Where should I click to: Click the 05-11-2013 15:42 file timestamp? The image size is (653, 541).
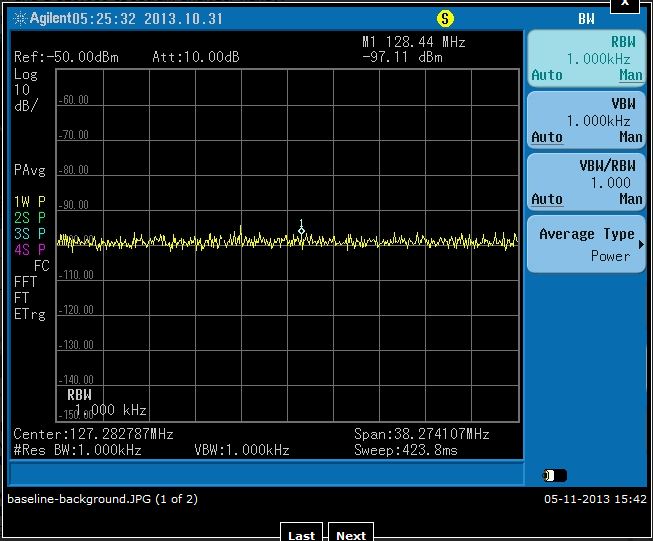tap(595, 499)
